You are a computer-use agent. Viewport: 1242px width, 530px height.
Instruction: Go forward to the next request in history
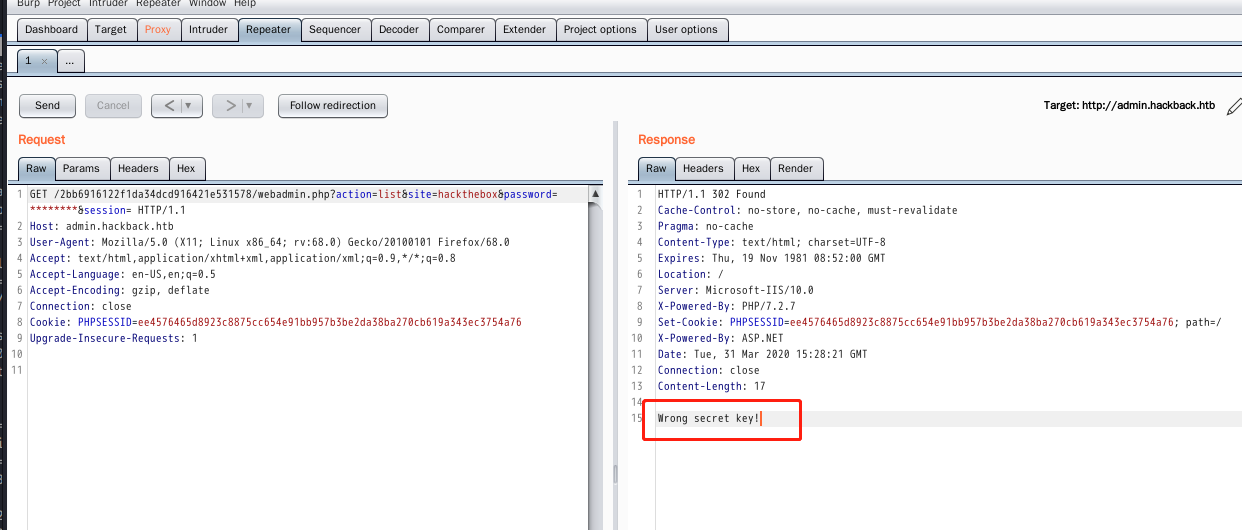tap(230, 105)
